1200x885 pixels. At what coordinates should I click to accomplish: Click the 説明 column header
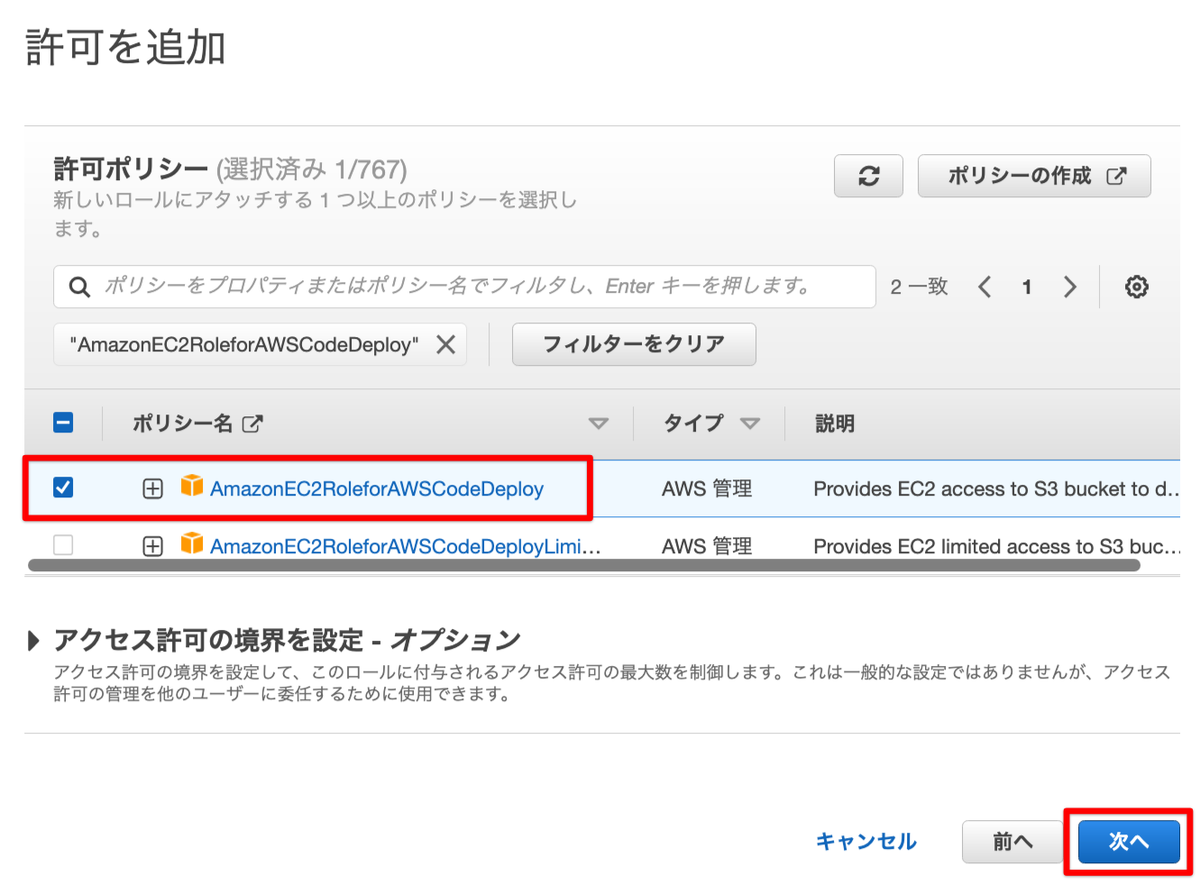click(834, 424)
